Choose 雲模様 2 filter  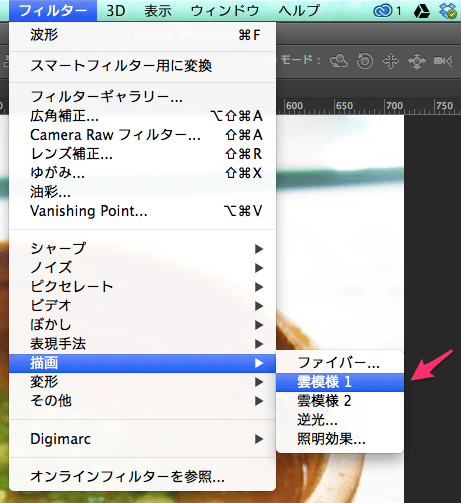pyautogui.click(x=340, y=401)
